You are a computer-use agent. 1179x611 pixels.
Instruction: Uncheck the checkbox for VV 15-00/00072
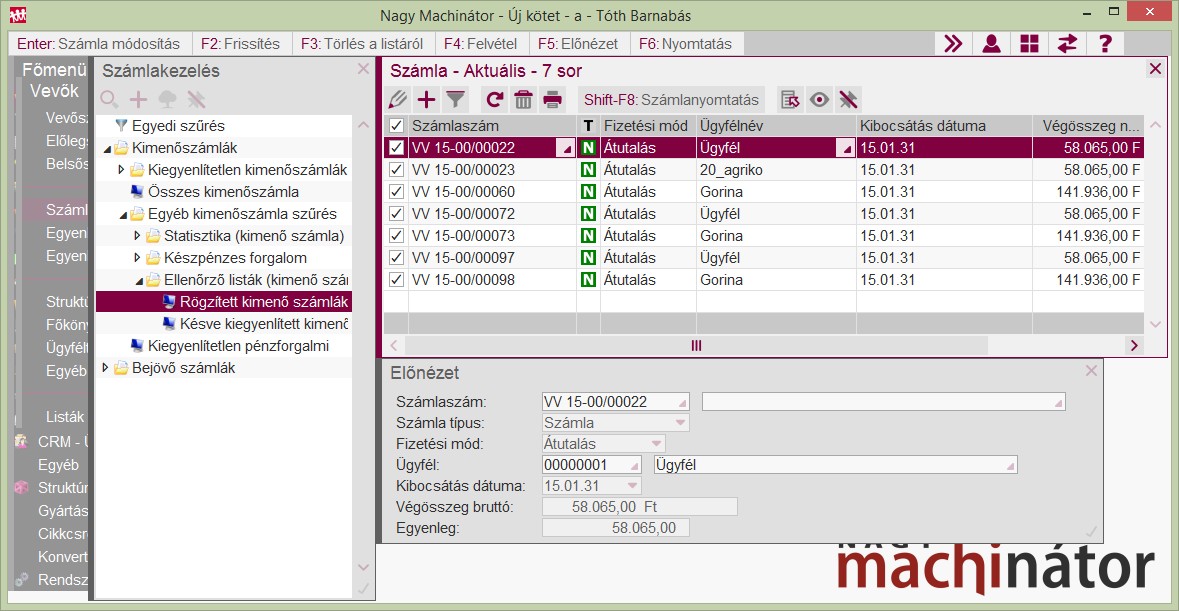click(x=396, y=213)
